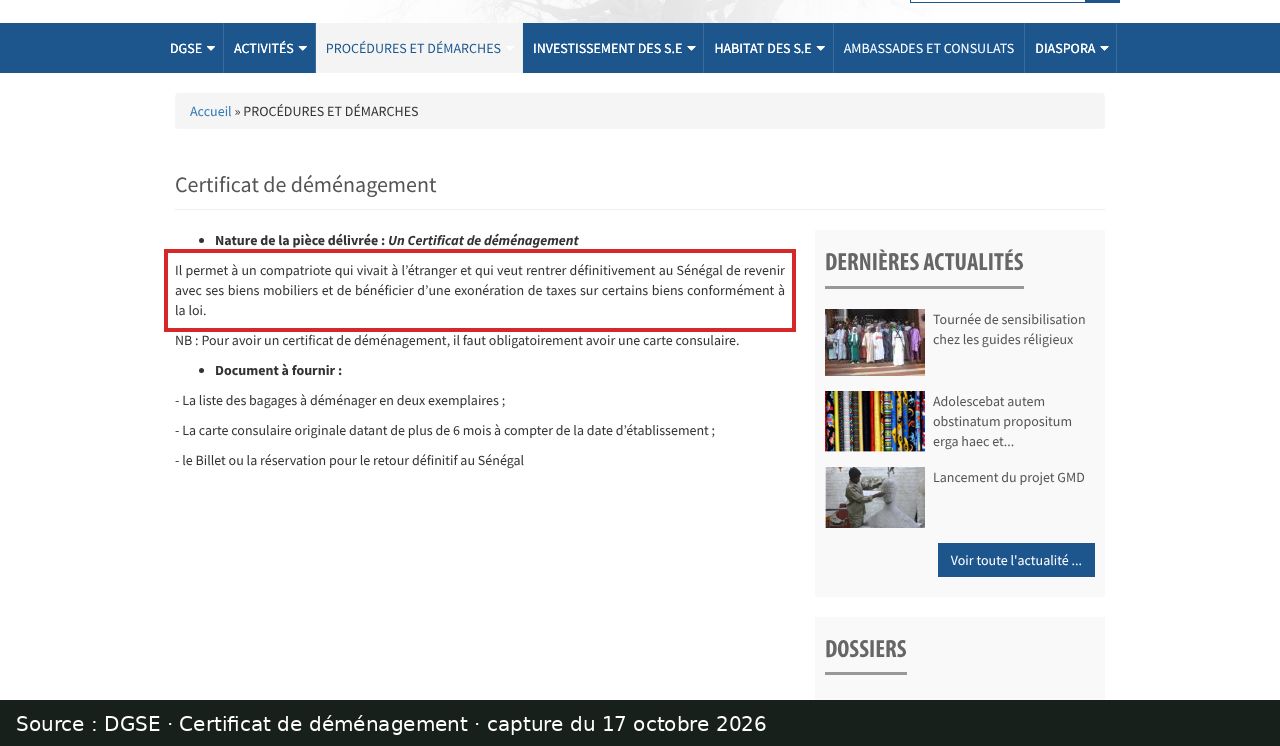Click 'La carte consulaire originale' line

coord(445,430)
